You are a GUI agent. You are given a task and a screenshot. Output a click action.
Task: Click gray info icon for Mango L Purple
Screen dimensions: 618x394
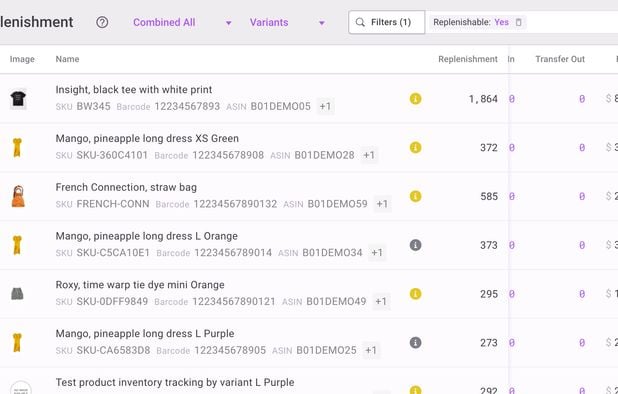pos(415,343)
